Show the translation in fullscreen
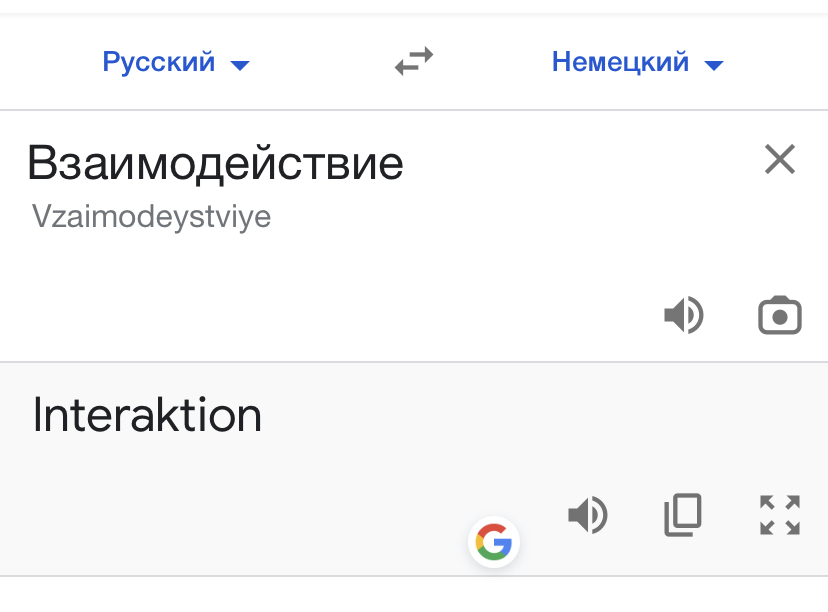 [x=780, y=515]
